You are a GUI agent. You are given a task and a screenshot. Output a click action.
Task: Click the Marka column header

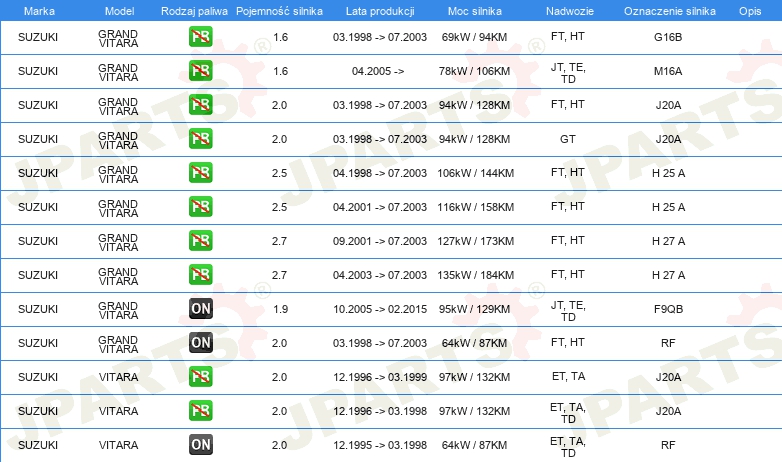39,11
